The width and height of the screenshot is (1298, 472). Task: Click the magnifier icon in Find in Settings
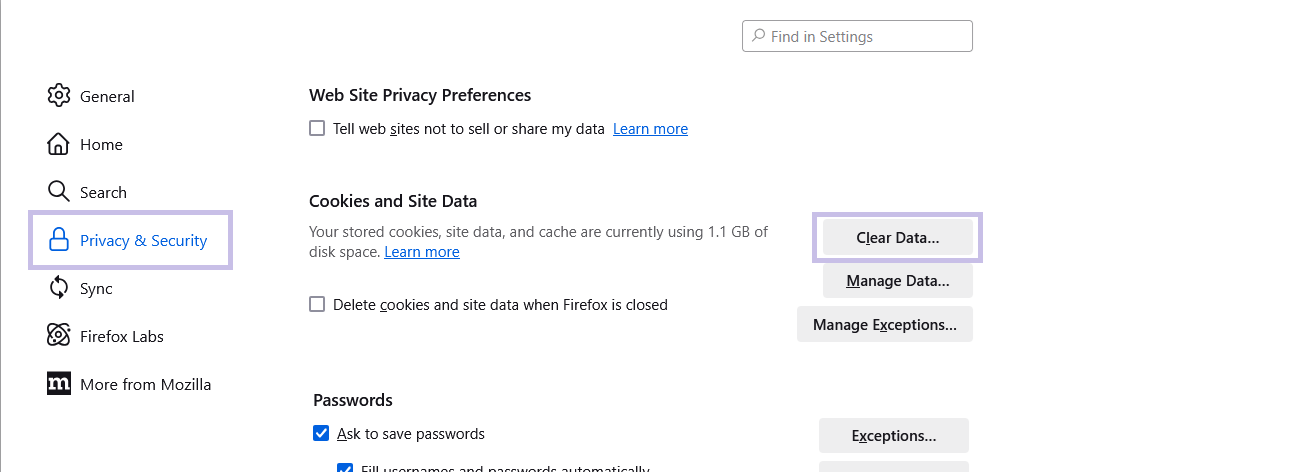(759, 37)
